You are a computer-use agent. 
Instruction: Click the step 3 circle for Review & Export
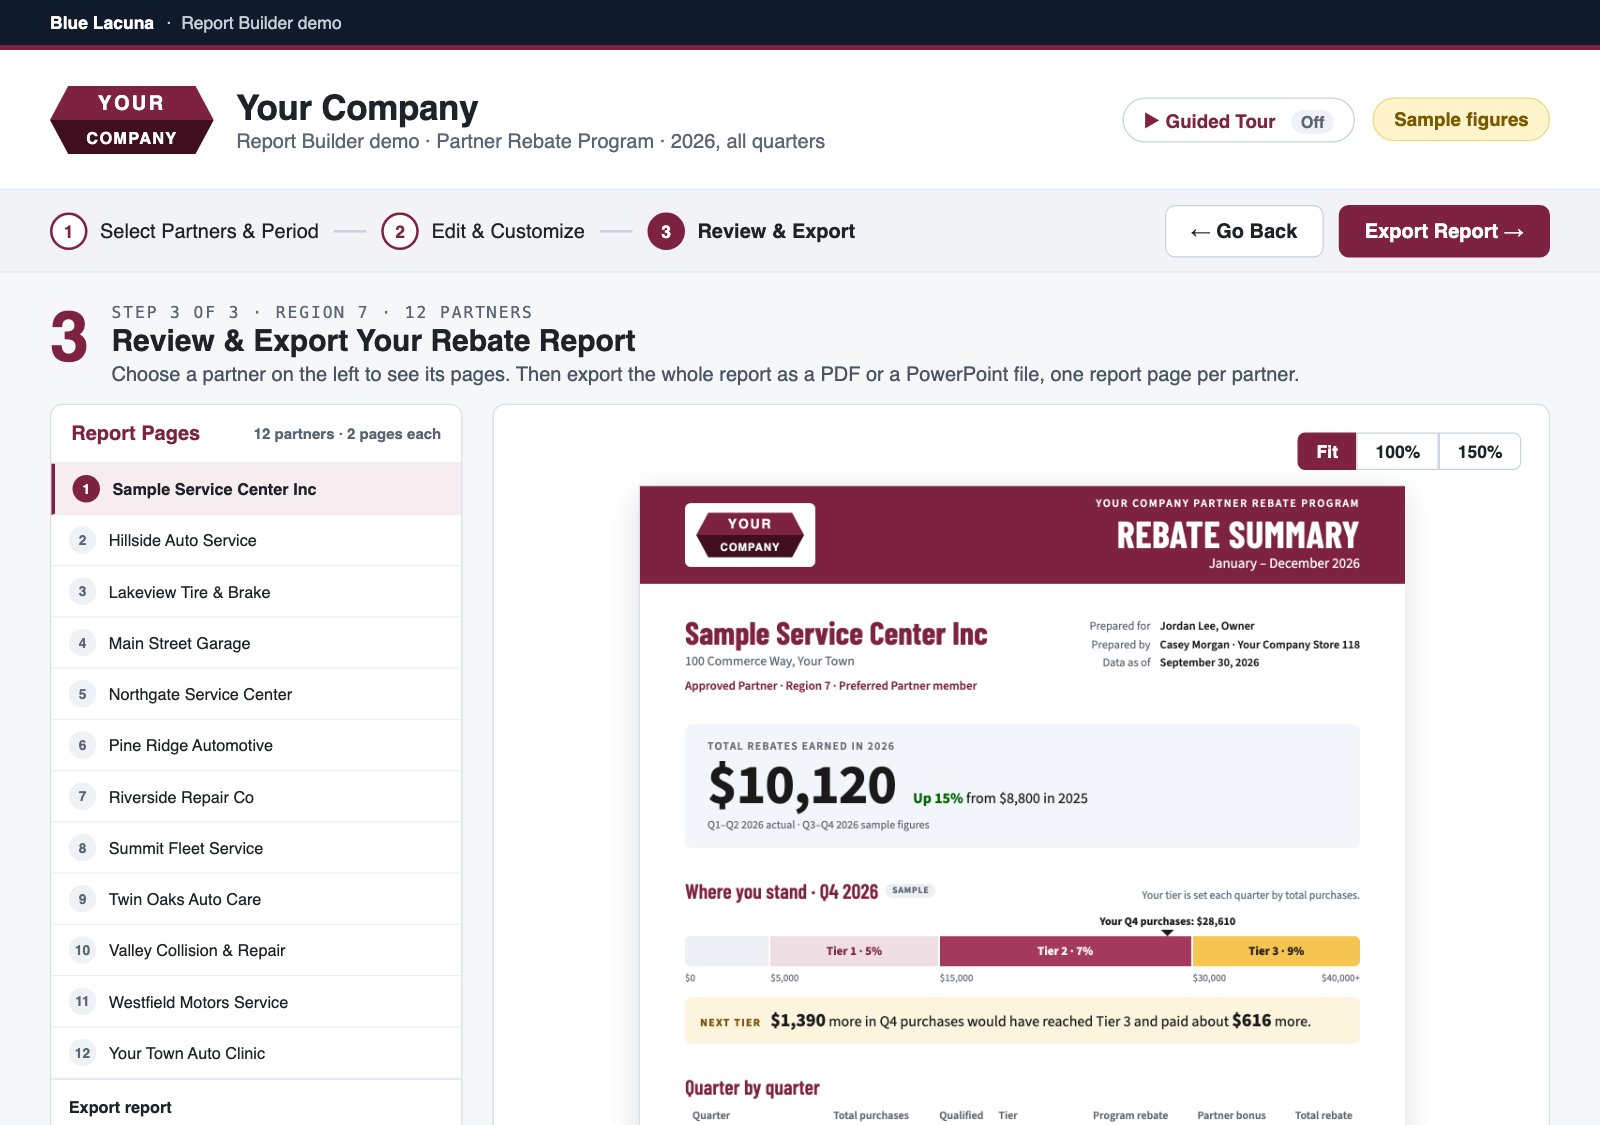666,231
